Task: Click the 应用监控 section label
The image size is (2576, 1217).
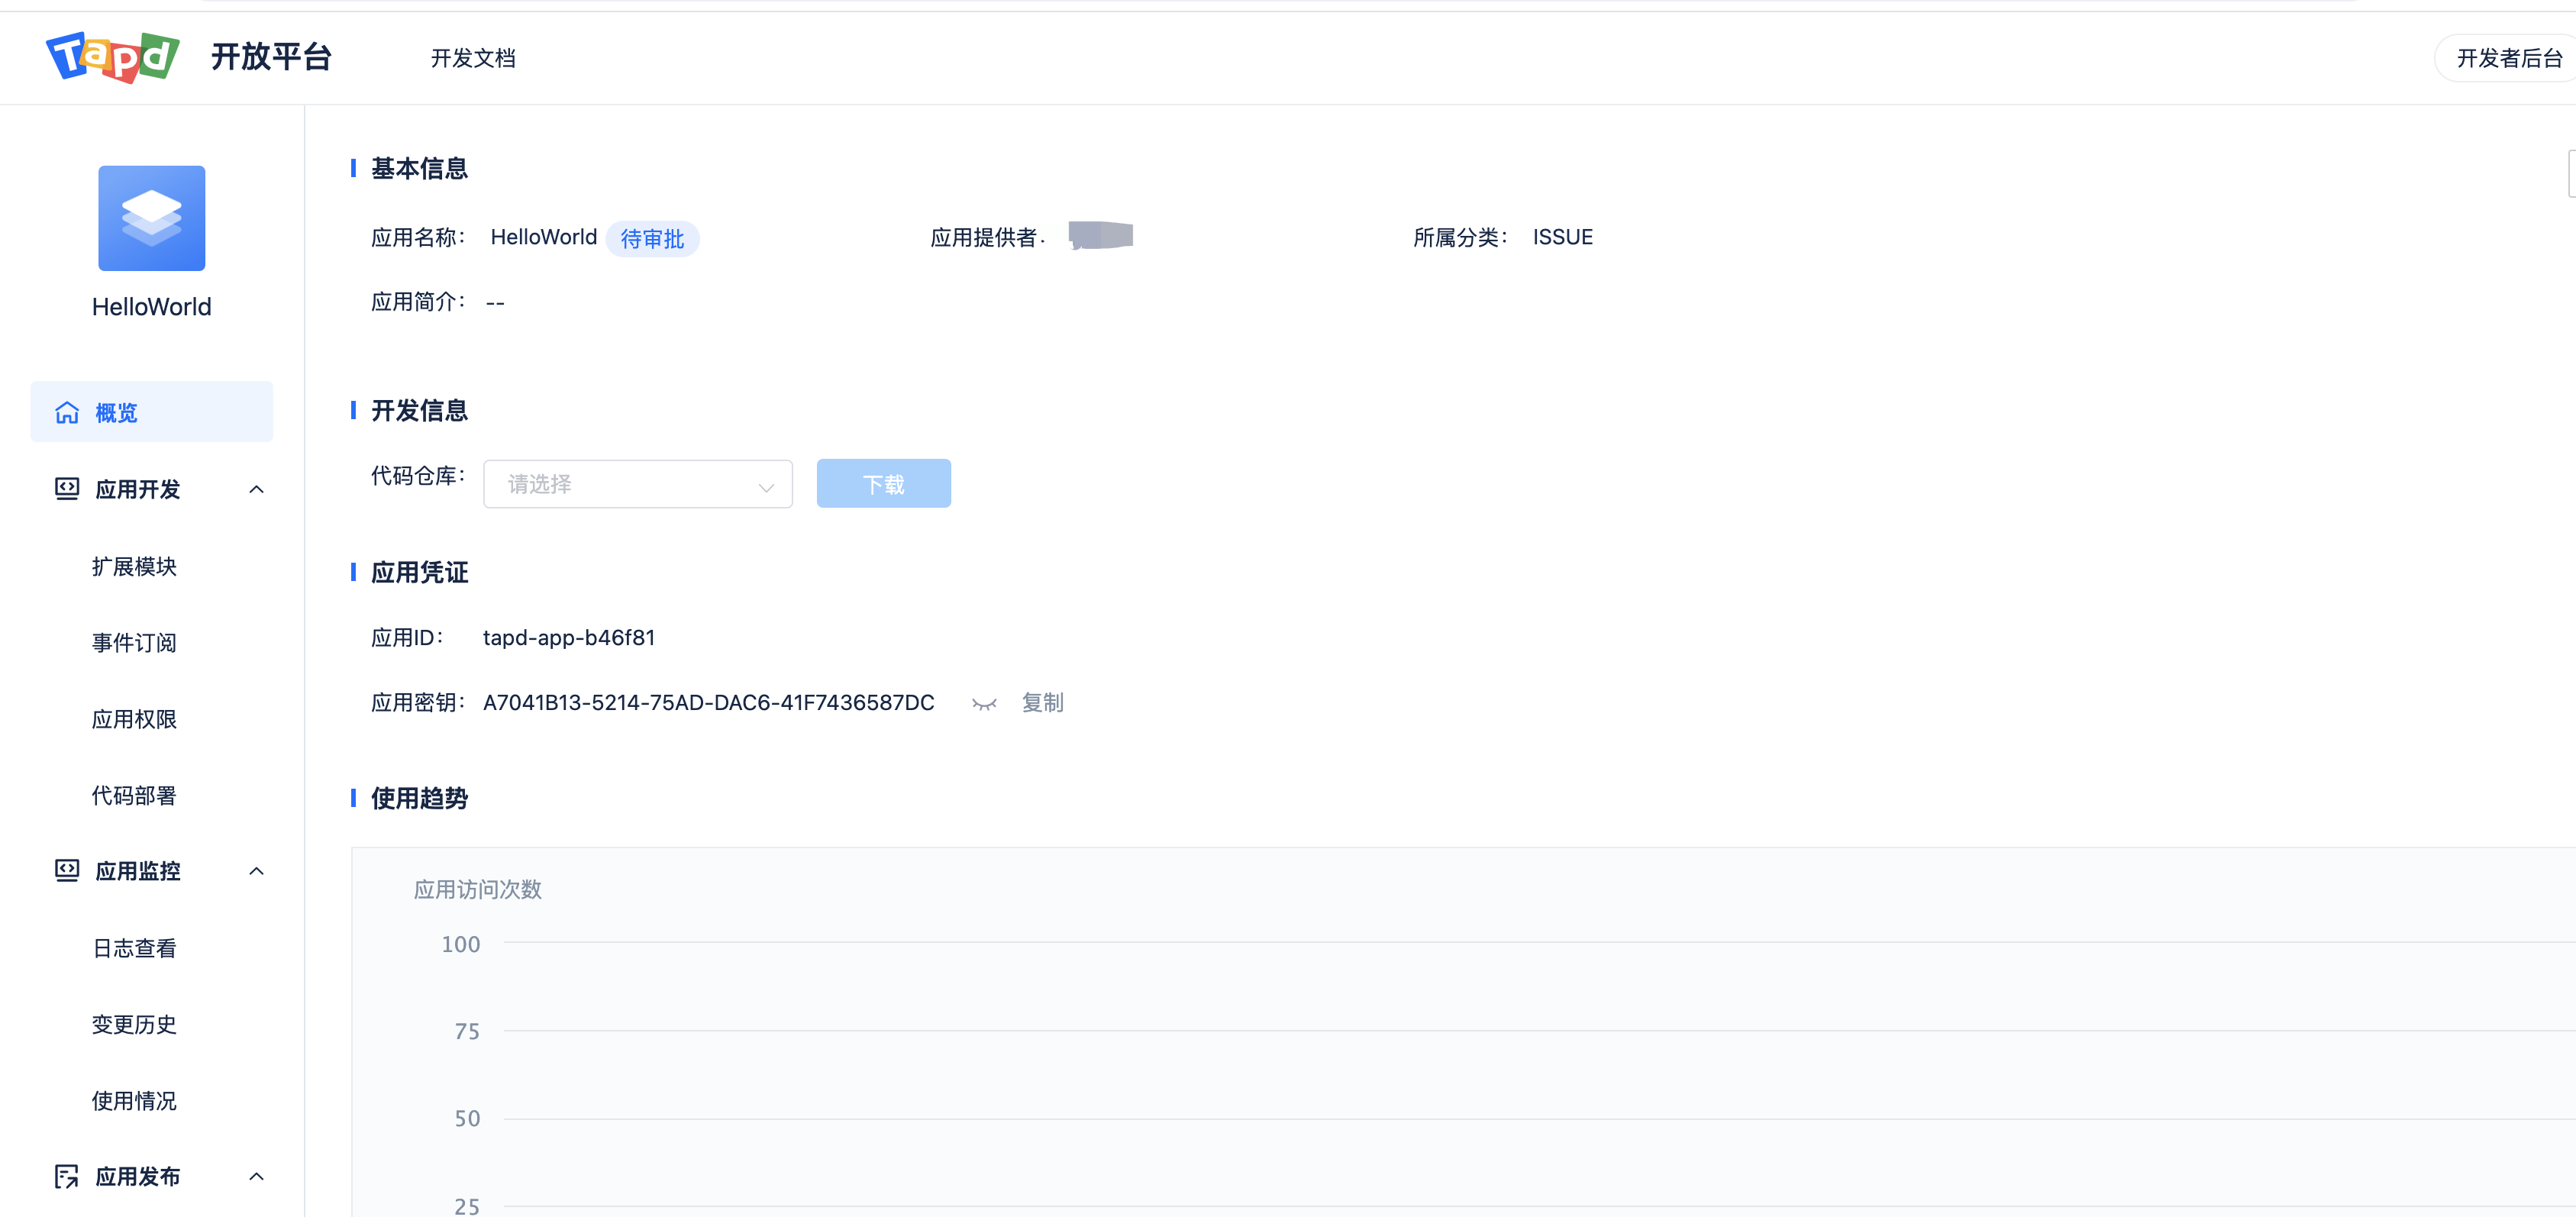Action: [x=138, y=871]
